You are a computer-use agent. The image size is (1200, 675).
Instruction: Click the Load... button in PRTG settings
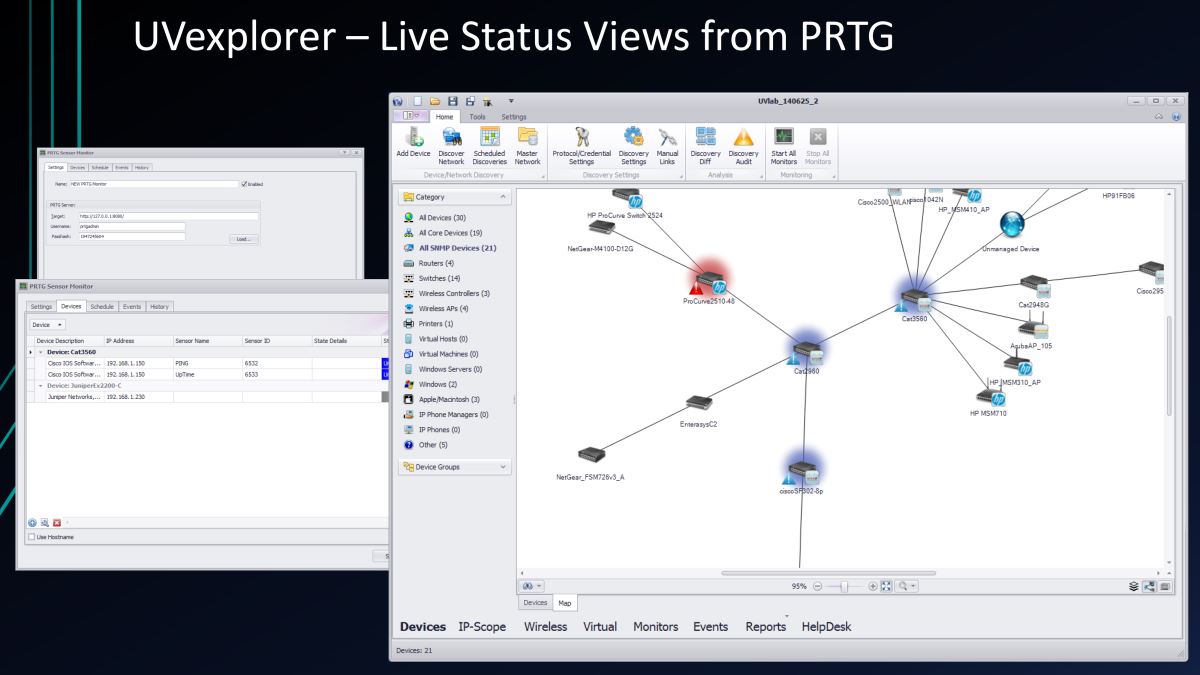pyautogui.click(x=243, y=240)
